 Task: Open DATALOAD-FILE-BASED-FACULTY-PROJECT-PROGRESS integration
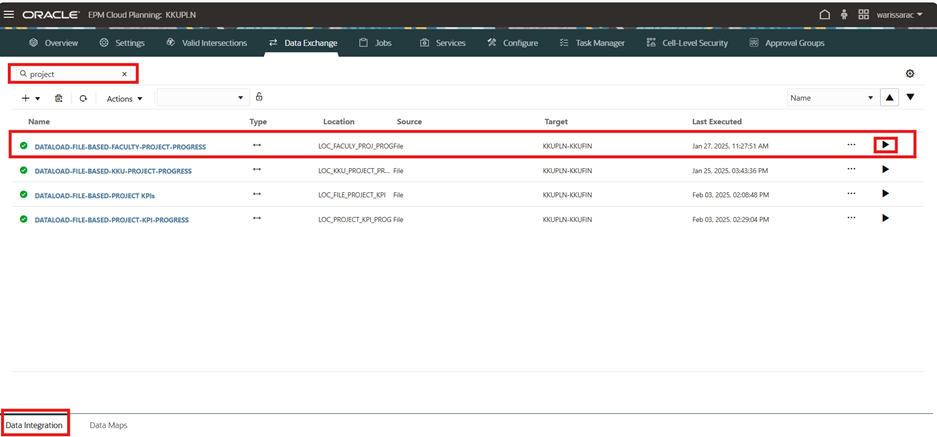click(120, 146)
